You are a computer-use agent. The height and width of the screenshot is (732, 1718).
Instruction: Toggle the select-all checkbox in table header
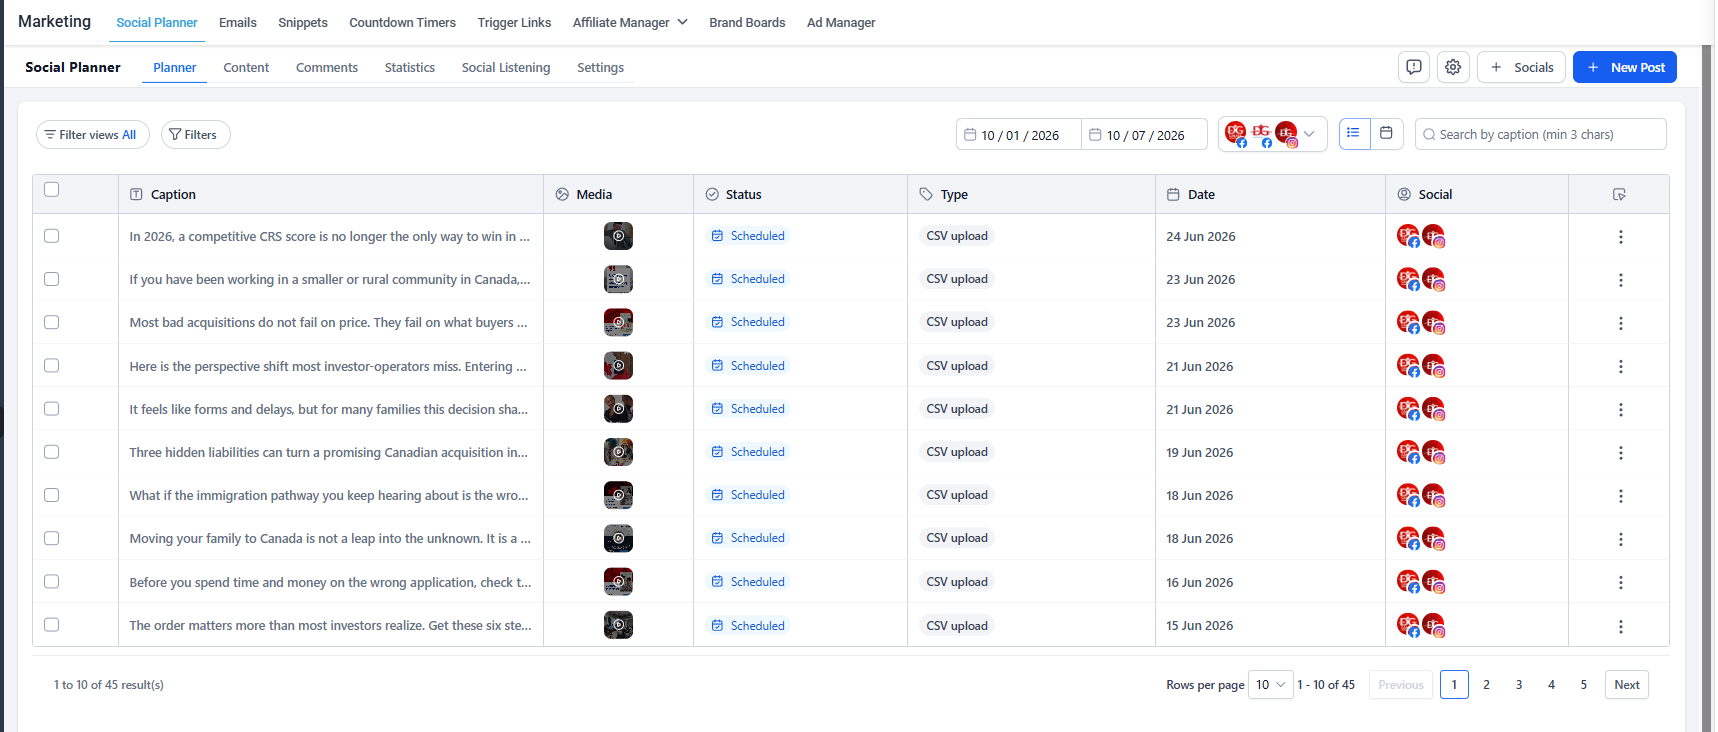(x=52, y=190)
